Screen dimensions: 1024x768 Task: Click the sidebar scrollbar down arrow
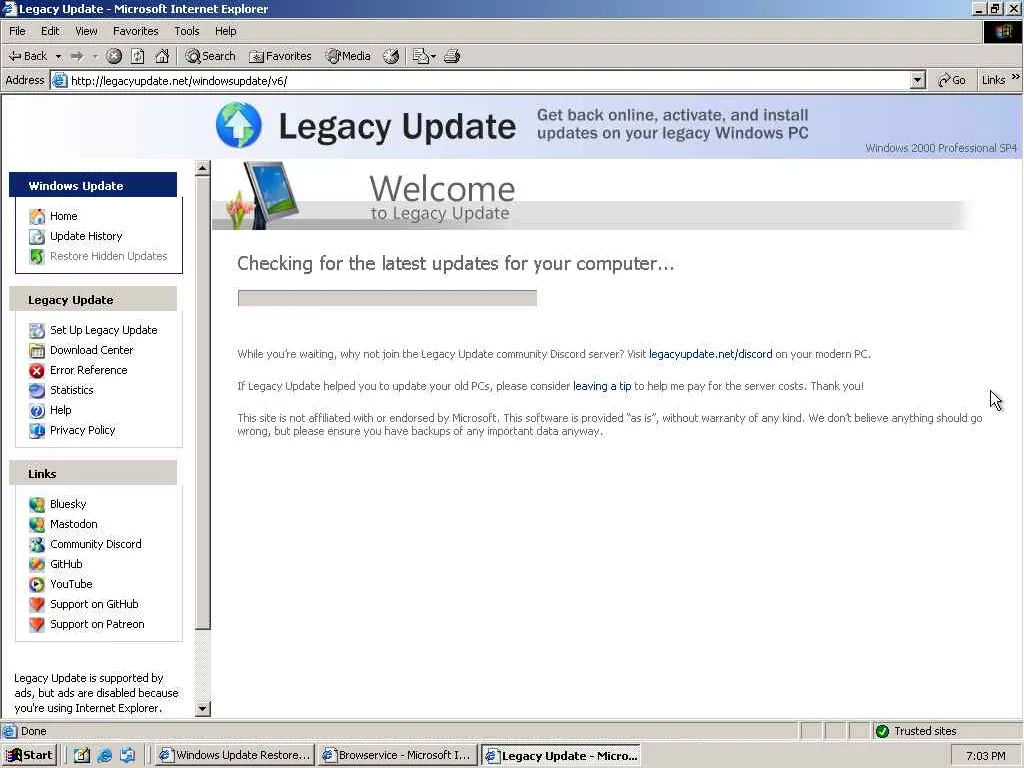[x=202, y=708]
